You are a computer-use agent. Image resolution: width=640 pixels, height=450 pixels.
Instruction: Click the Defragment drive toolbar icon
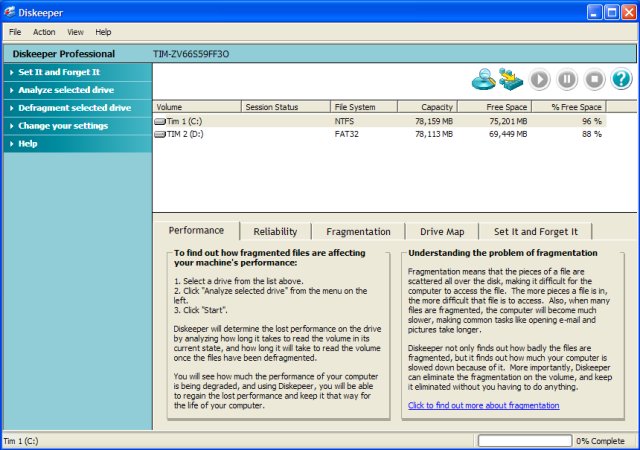coord(511,79)
